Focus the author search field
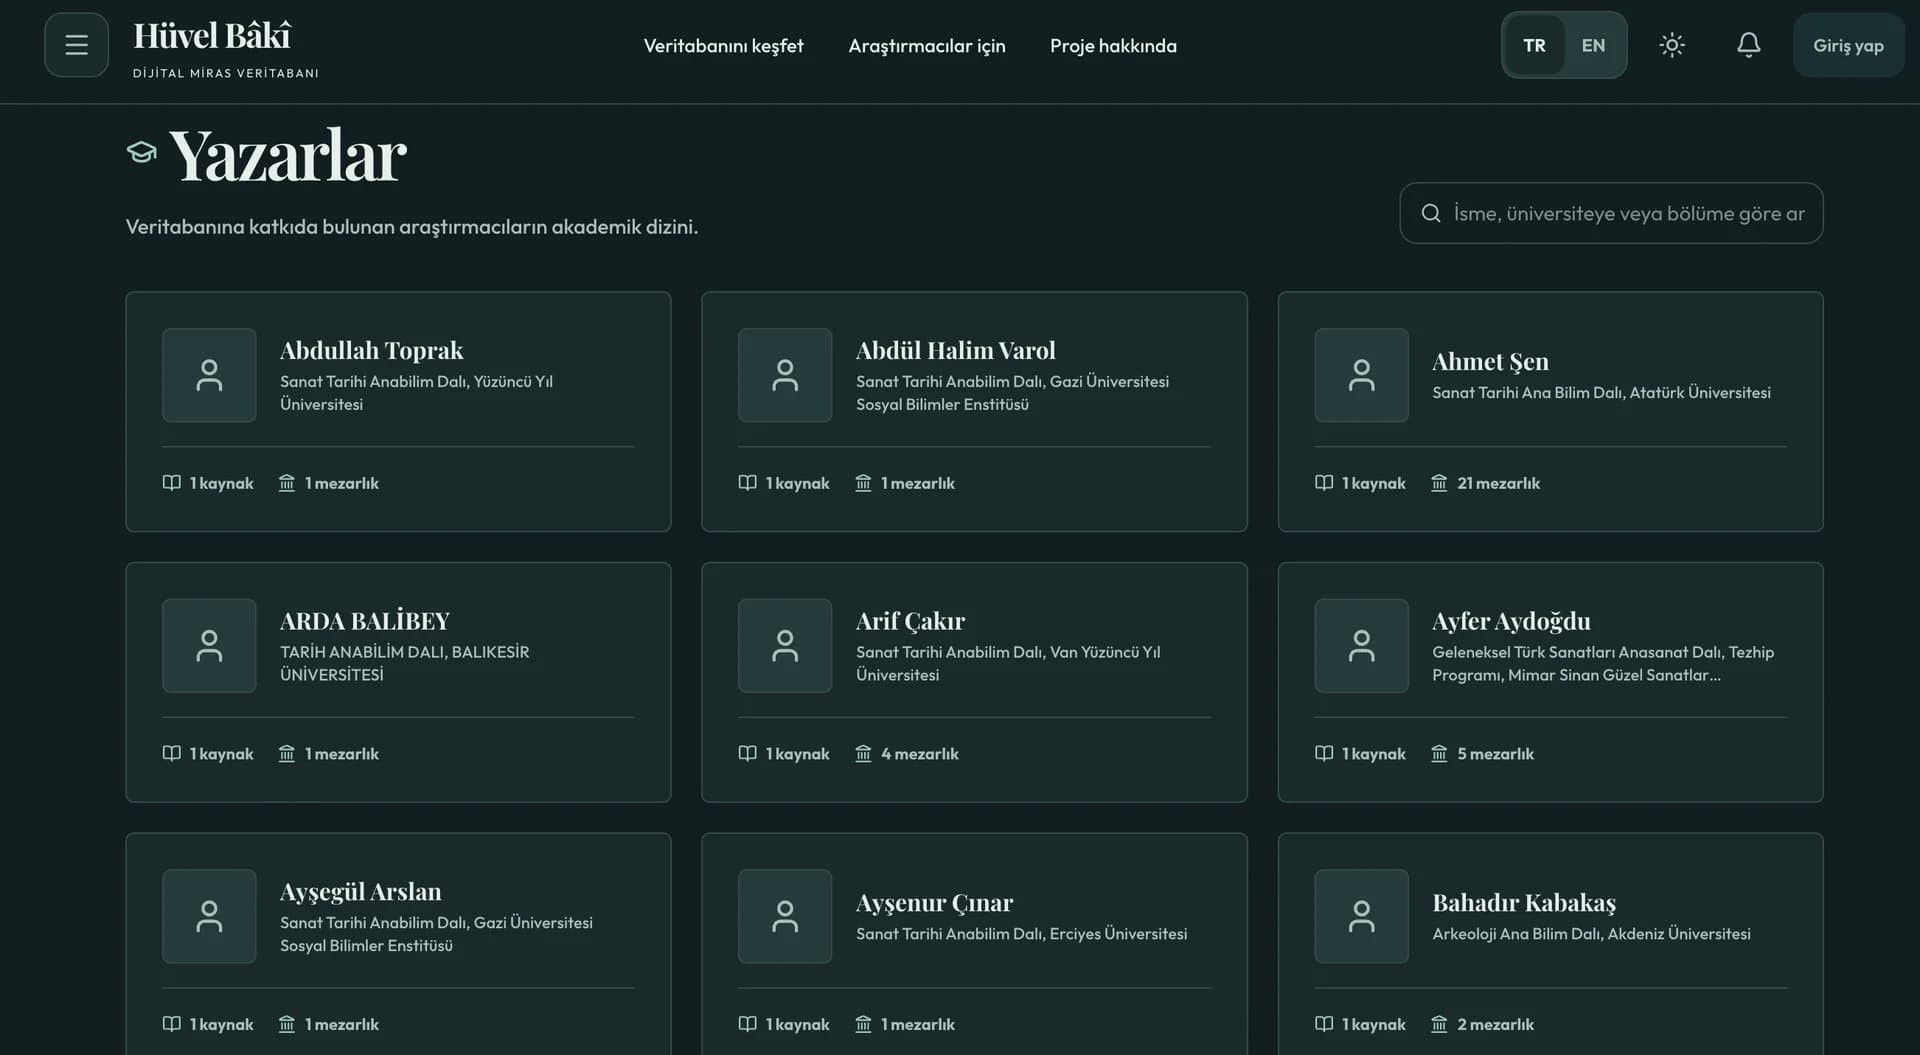This screenshot has height=1055, width=1920. [1611, 213]
